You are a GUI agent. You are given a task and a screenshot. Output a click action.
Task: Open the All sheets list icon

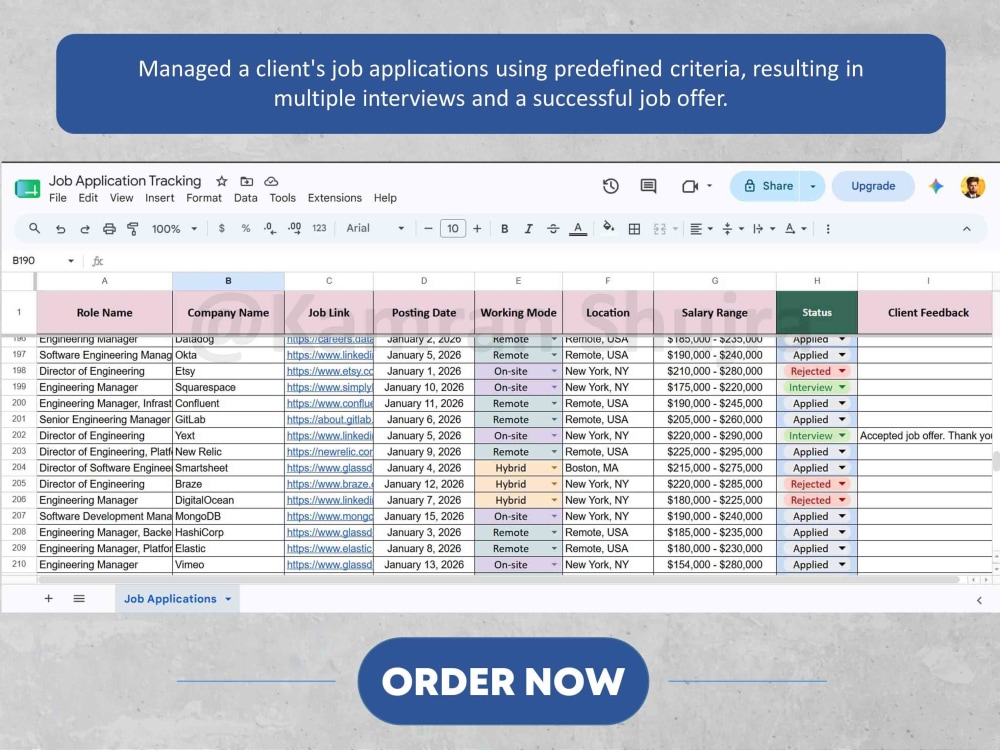(x=79, y=598)
